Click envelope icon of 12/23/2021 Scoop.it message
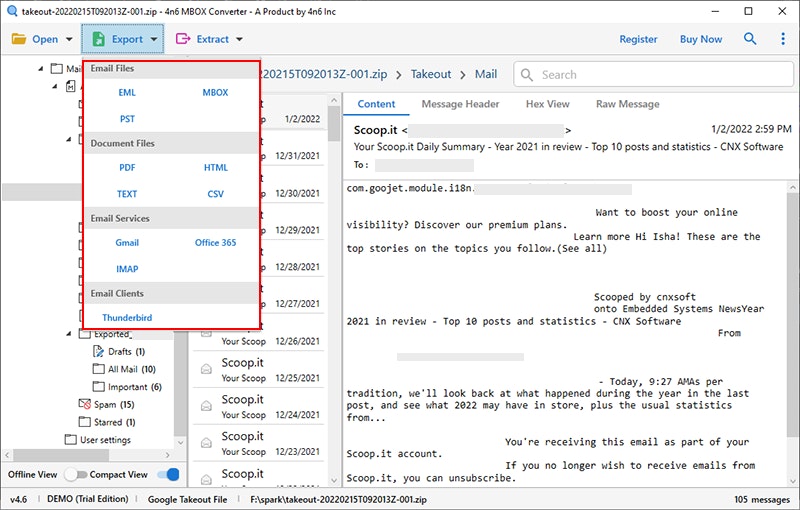The image size is (800, 510). click(x=206, y=442)
